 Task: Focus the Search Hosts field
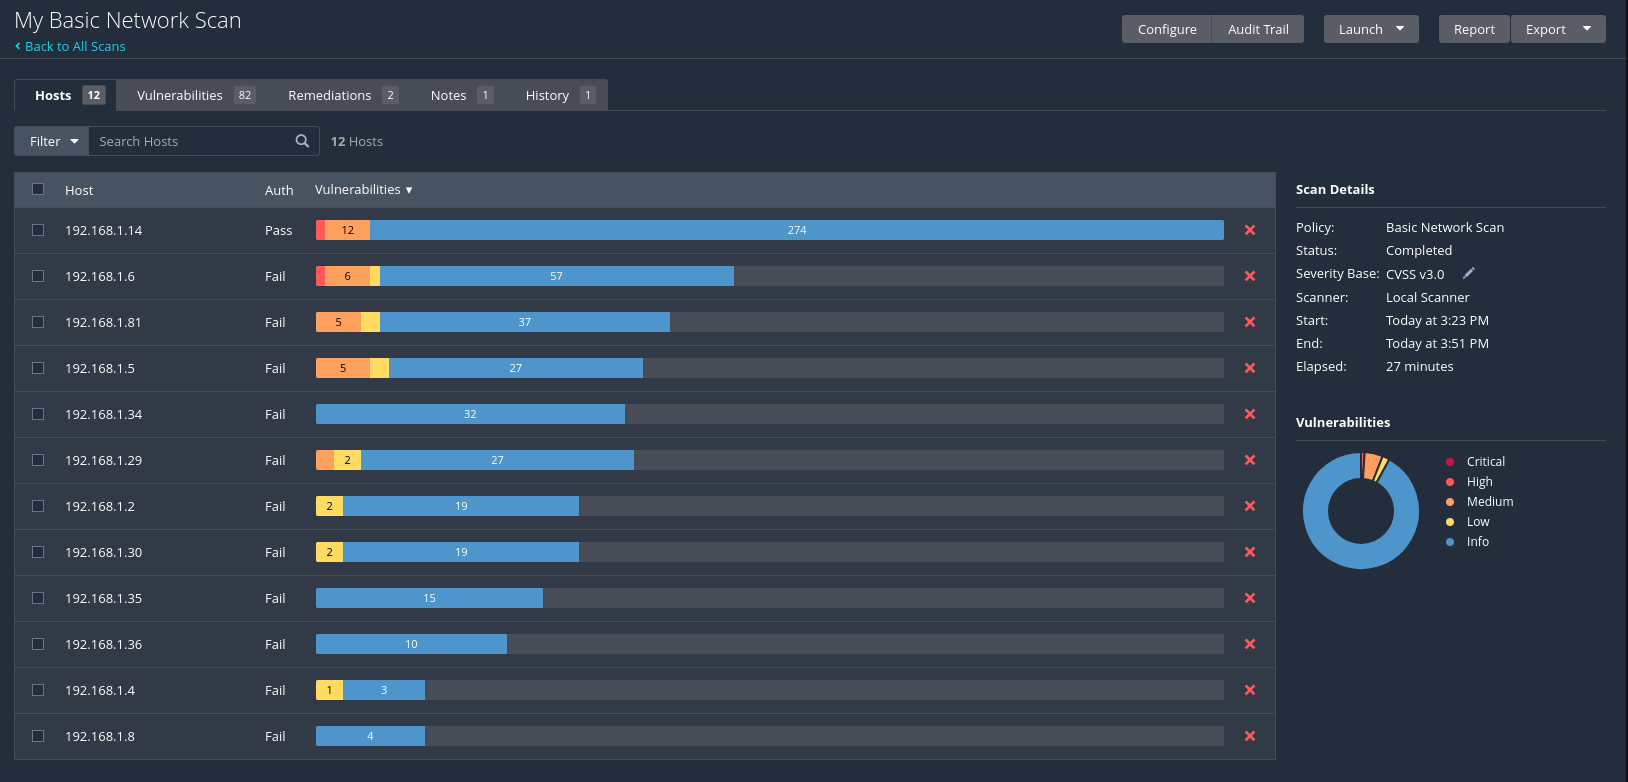click(x=190, y=141)
